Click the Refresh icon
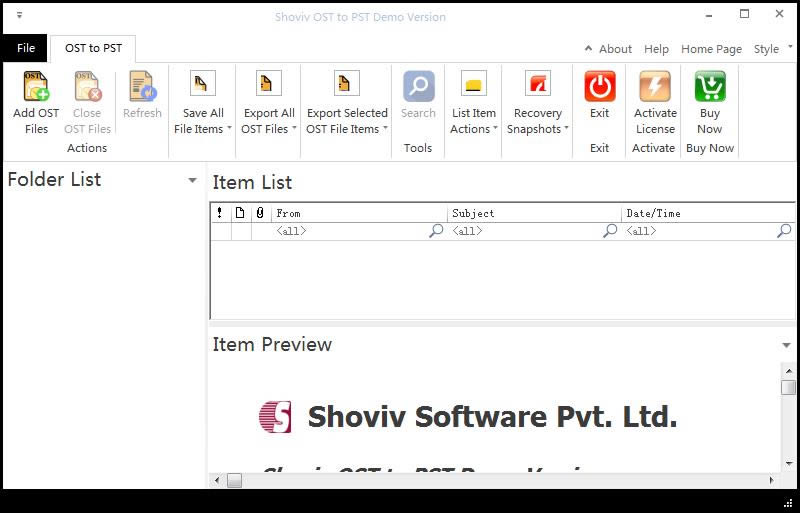 tap(142, 86)
